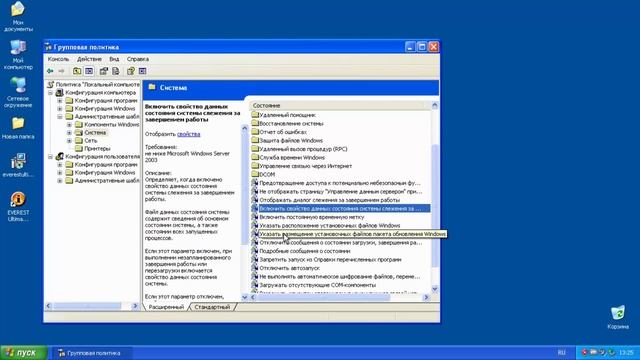Screen dimensions: 640x360
Task: Select Отключить автозапуск policy
Action: (x=286, y=268)
